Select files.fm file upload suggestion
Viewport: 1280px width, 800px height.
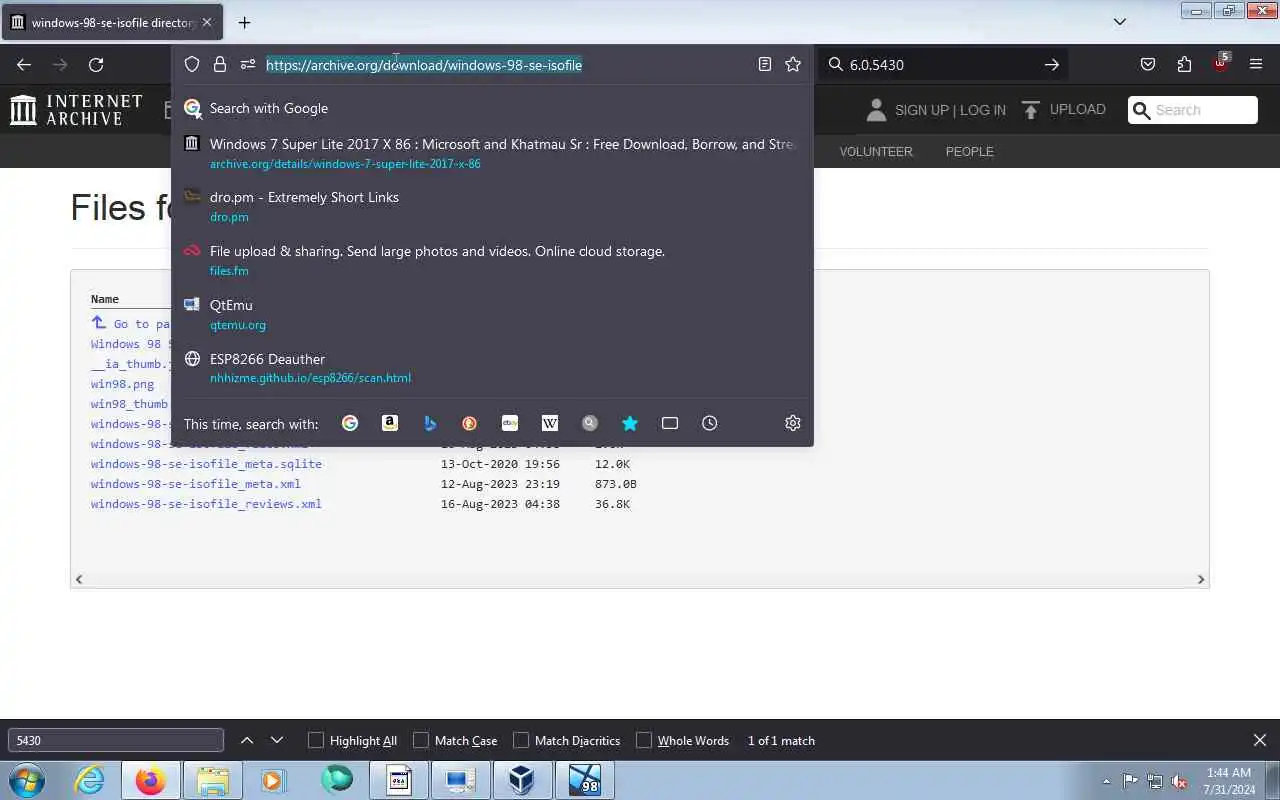coord(492,260)
